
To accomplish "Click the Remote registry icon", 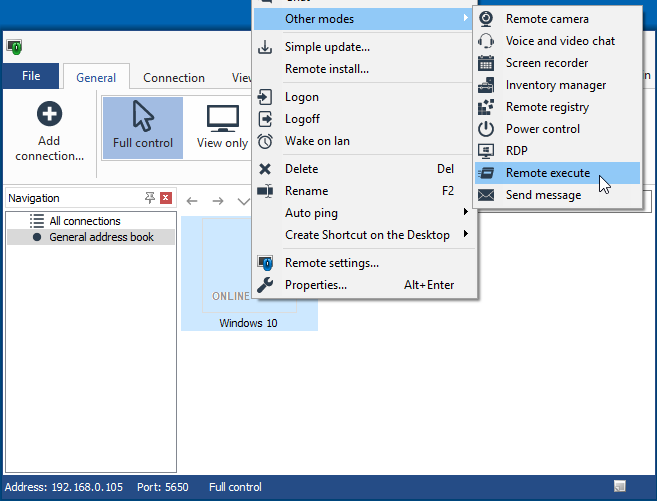I will 486,107.
